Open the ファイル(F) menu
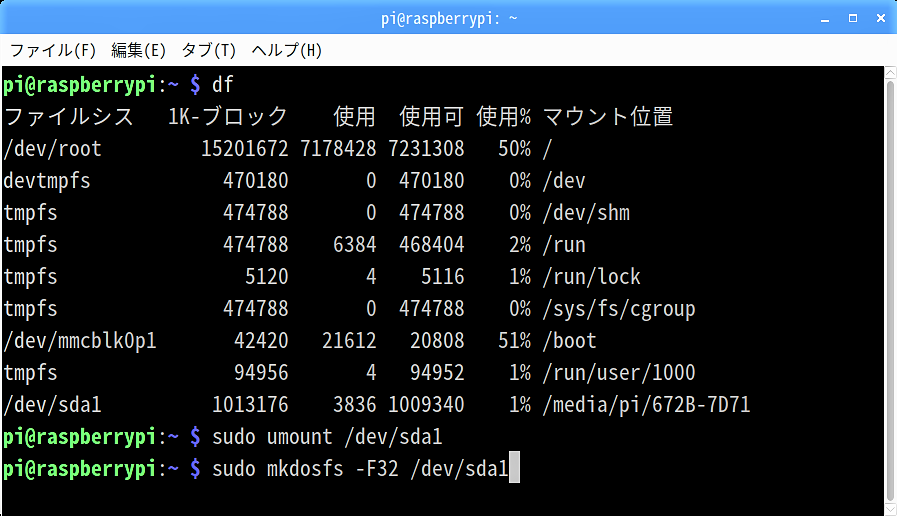 [x=53, y=50]
